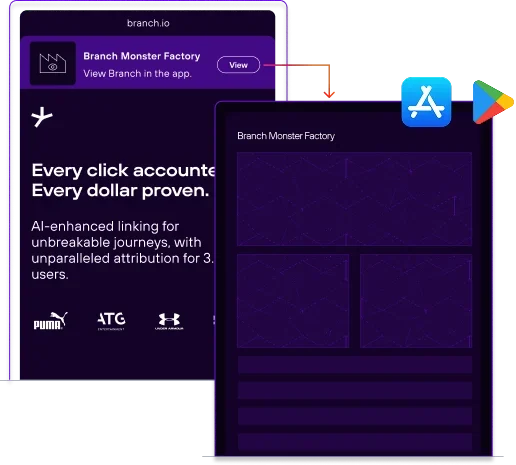Screen dimensions: 516x465
Task: Click the ATG Entertainment logo
Action: click(x=111, y=321)
